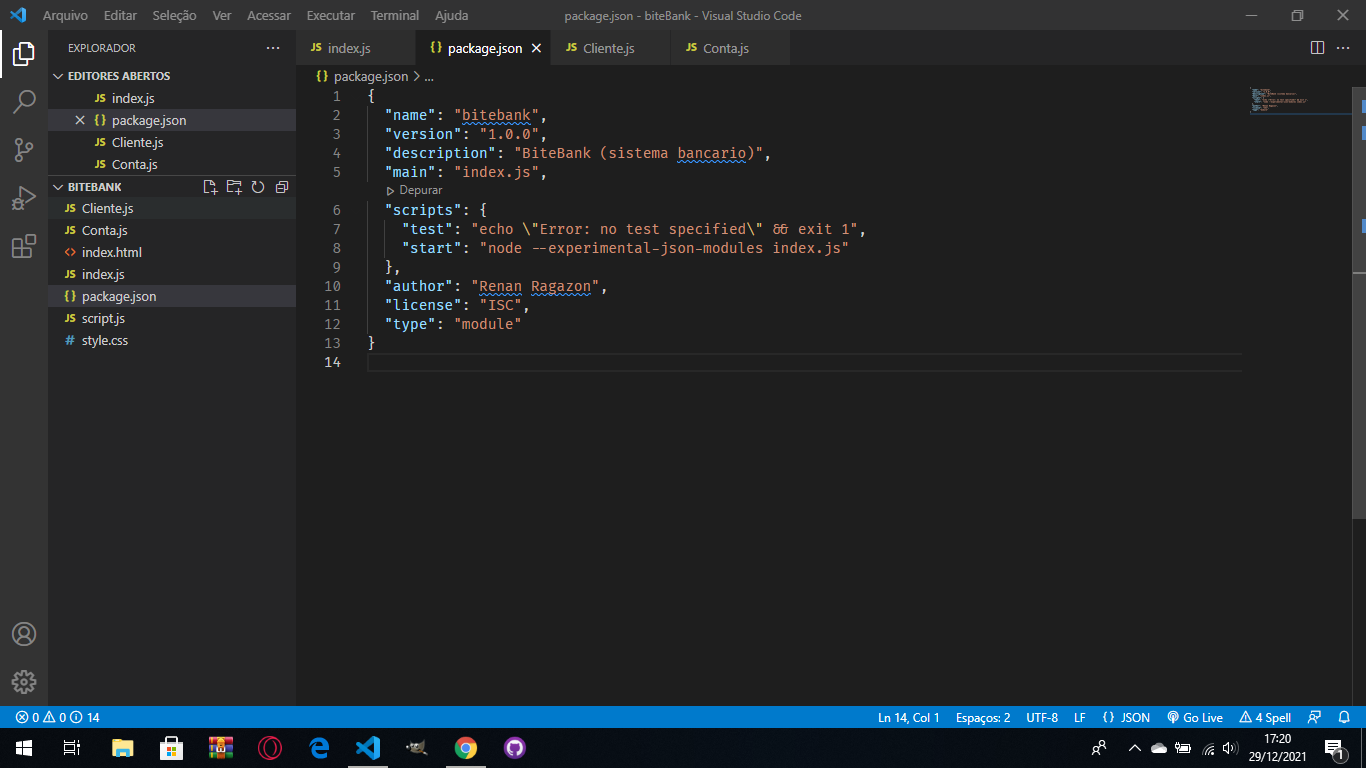The height and width of the screenshot is (768, 1366).
Task: Open Ver menu
Action: point(222,16)
